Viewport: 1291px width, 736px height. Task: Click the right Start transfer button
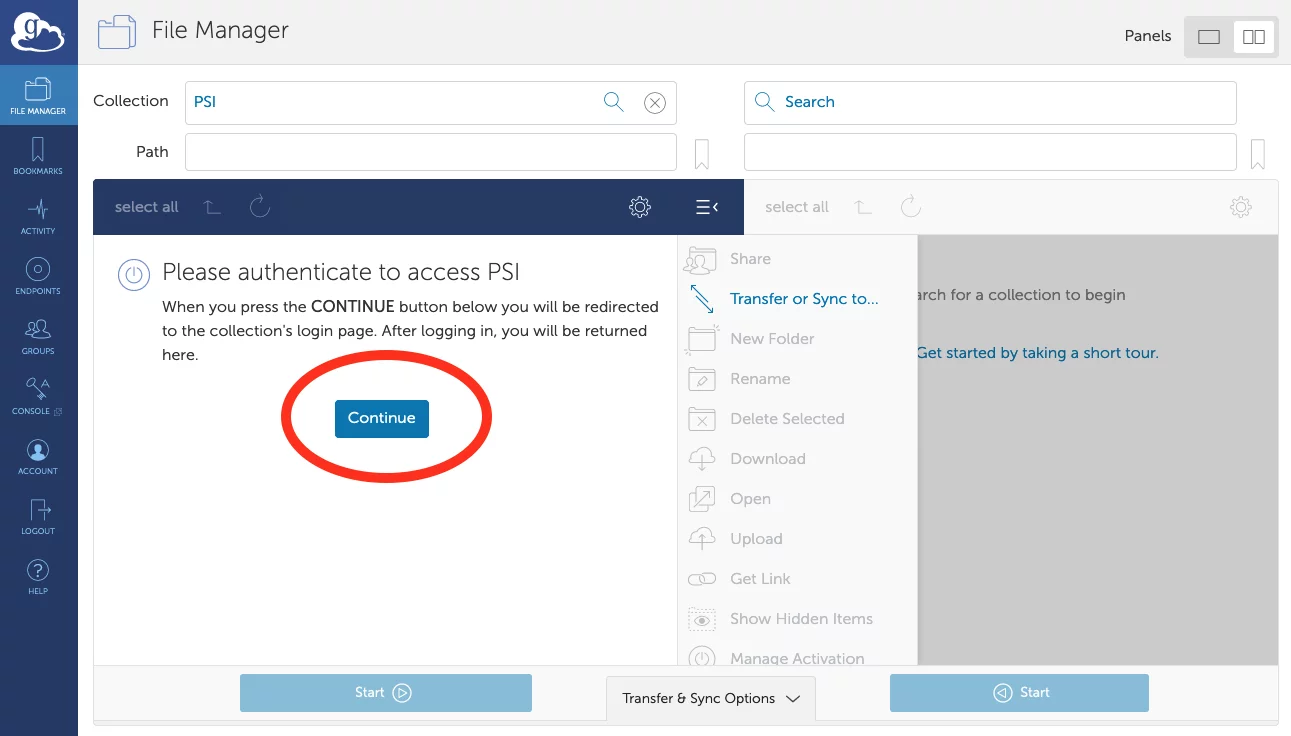click(1019, 692)
